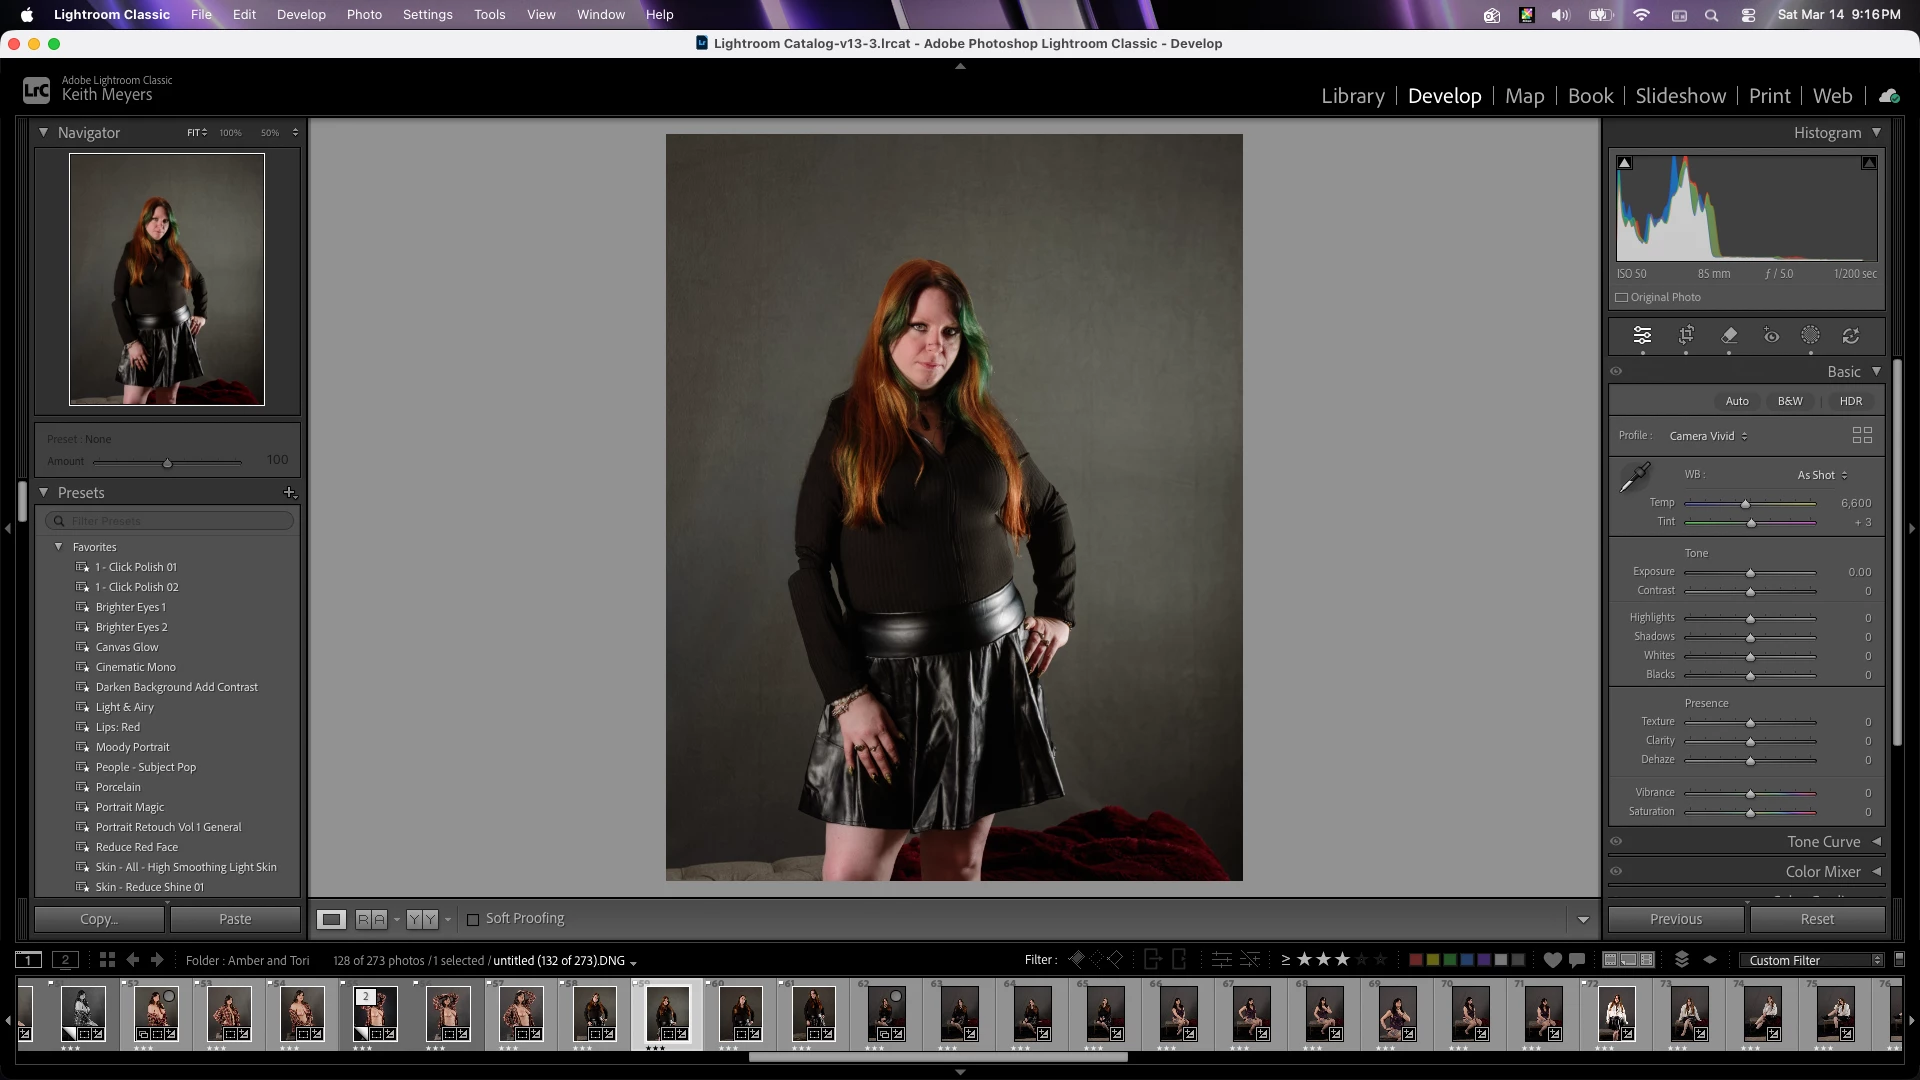Image resolution: width=1920 pixels, height=1080 pixels.
Task: Collapse the Favorites presets group
Action: click(x=58, y=547)
